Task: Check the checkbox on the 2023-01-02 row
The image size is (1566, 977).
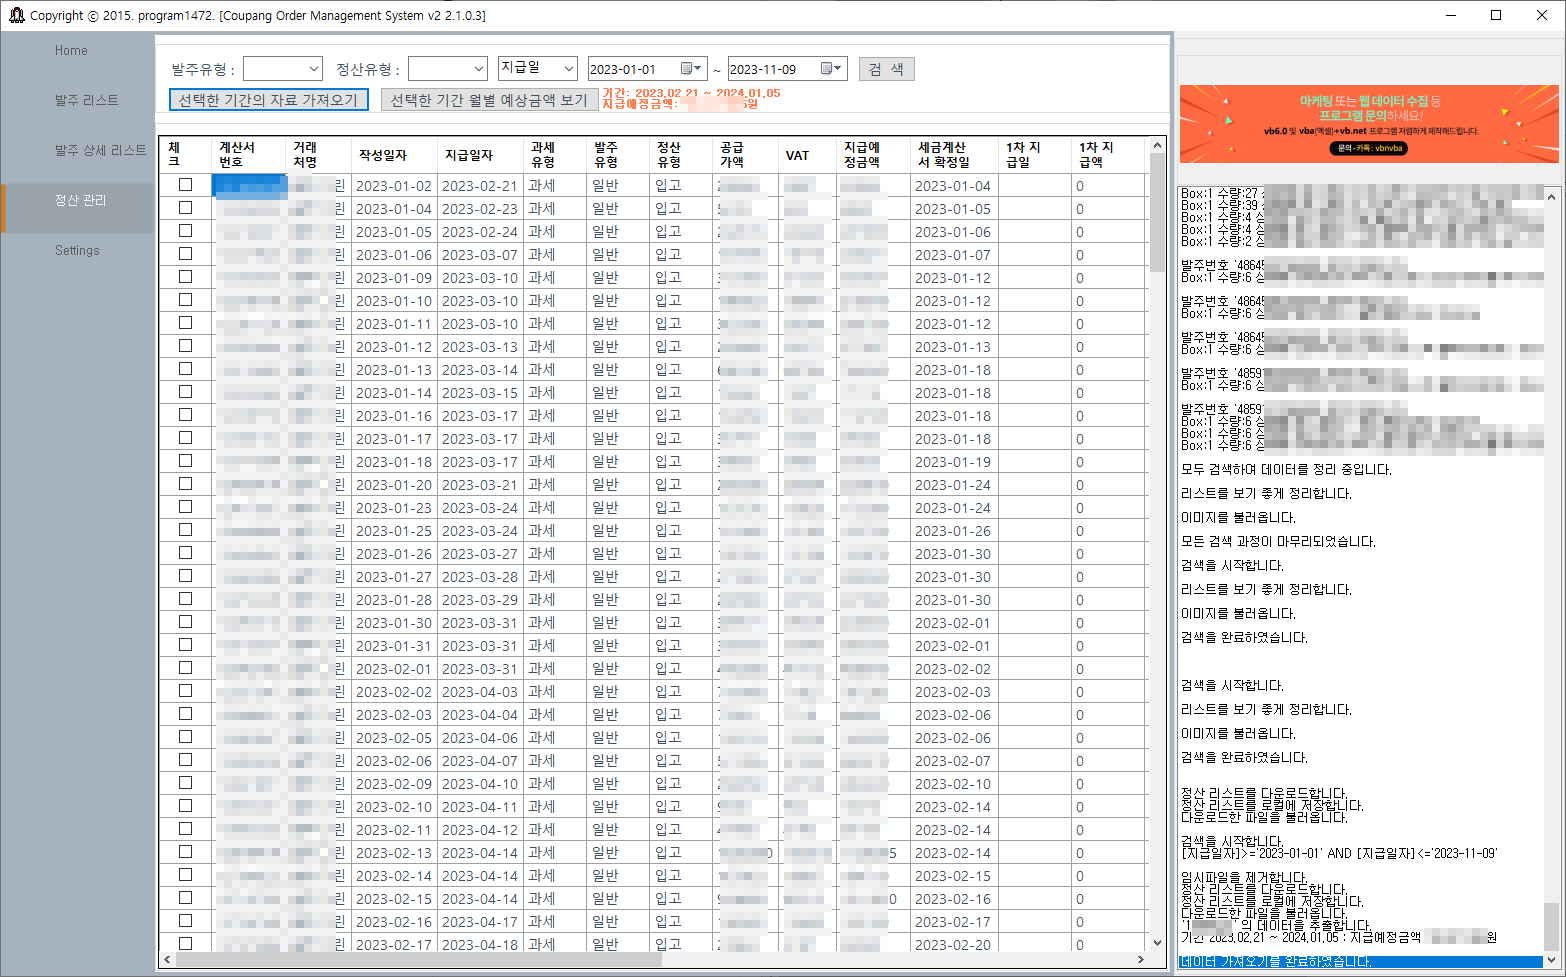Action: (185, 185)
